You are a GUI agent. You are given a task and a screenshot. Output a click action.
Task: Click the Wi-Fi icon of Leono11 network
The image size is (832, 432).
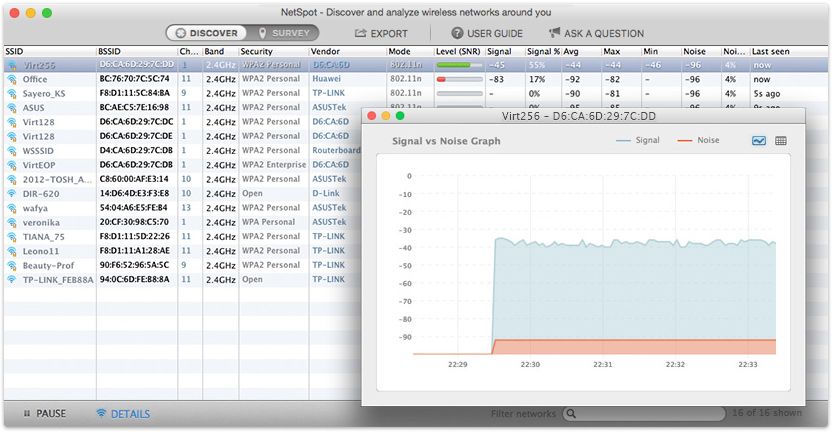12,251
